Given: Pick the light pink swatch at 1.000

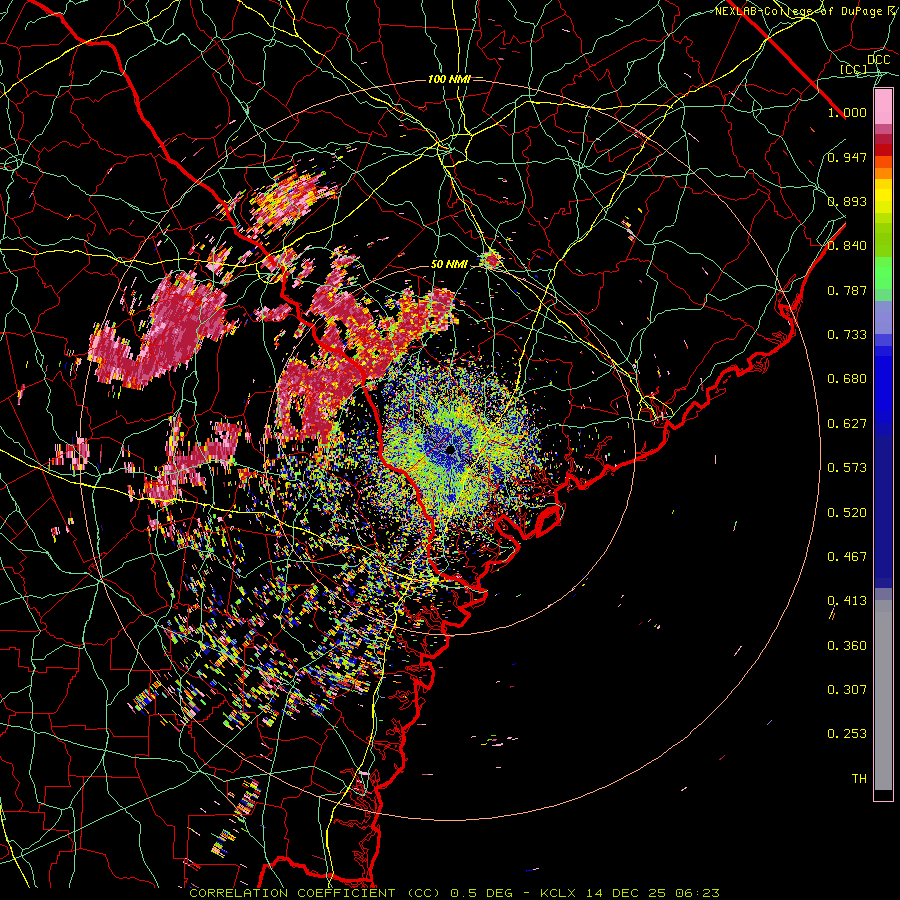Looking at the screenshot, I should (883, 107).
